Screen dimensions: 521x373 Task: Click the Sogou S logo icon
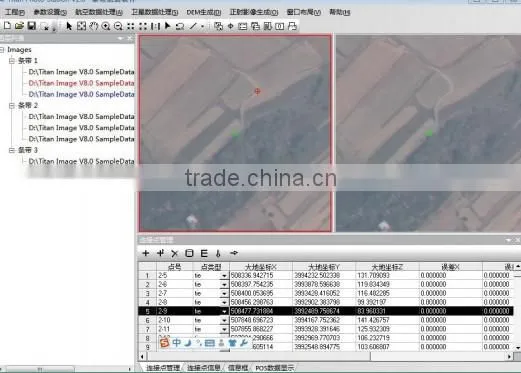pyautogui.click(x=165, y=343)
